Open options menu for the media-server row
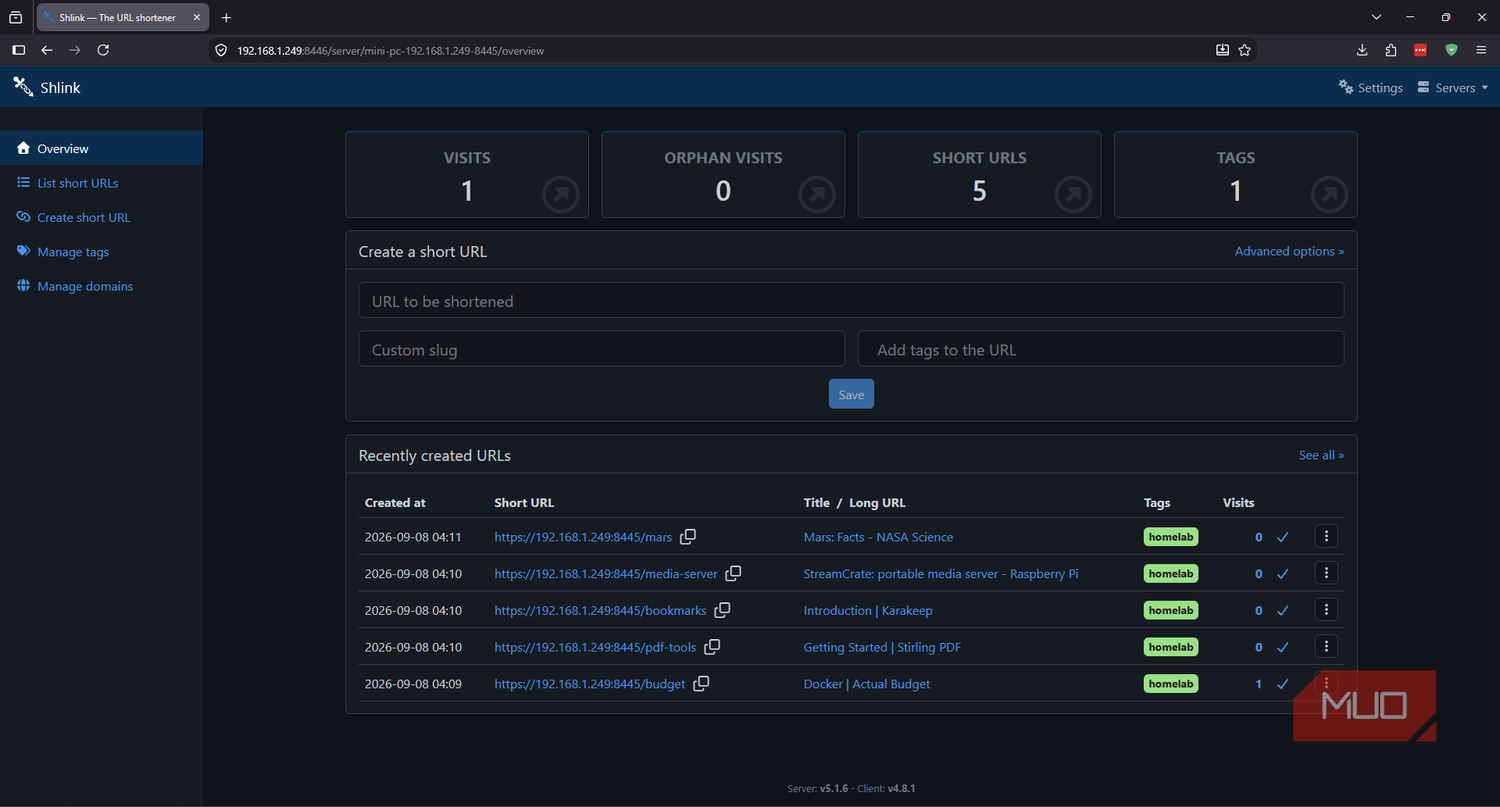 coord(1326,573)
